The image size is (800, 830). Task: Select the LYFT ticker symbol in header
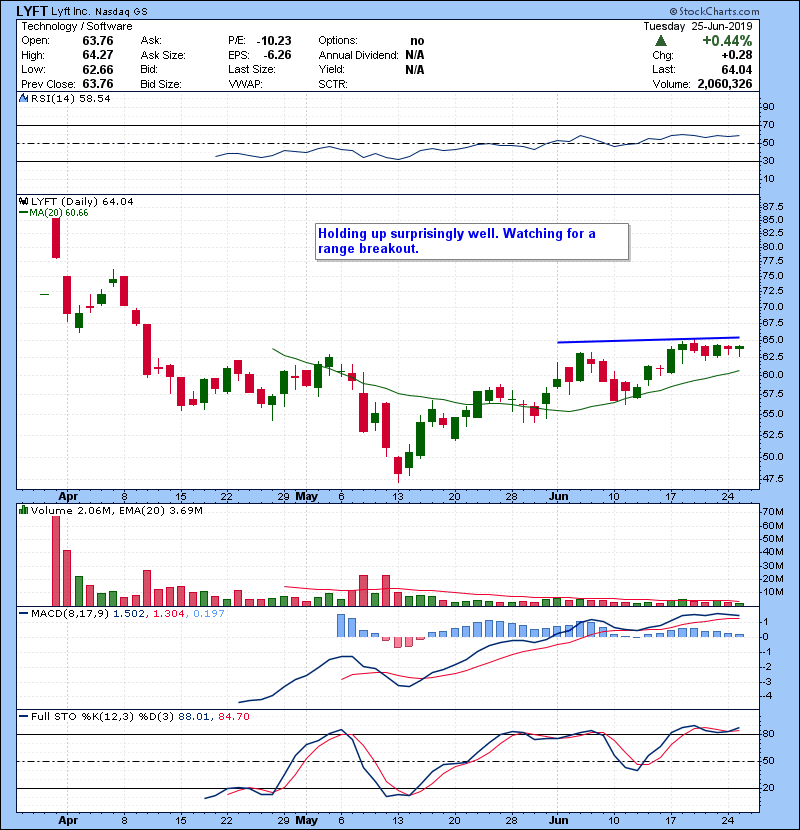click(x=32, y=11)
